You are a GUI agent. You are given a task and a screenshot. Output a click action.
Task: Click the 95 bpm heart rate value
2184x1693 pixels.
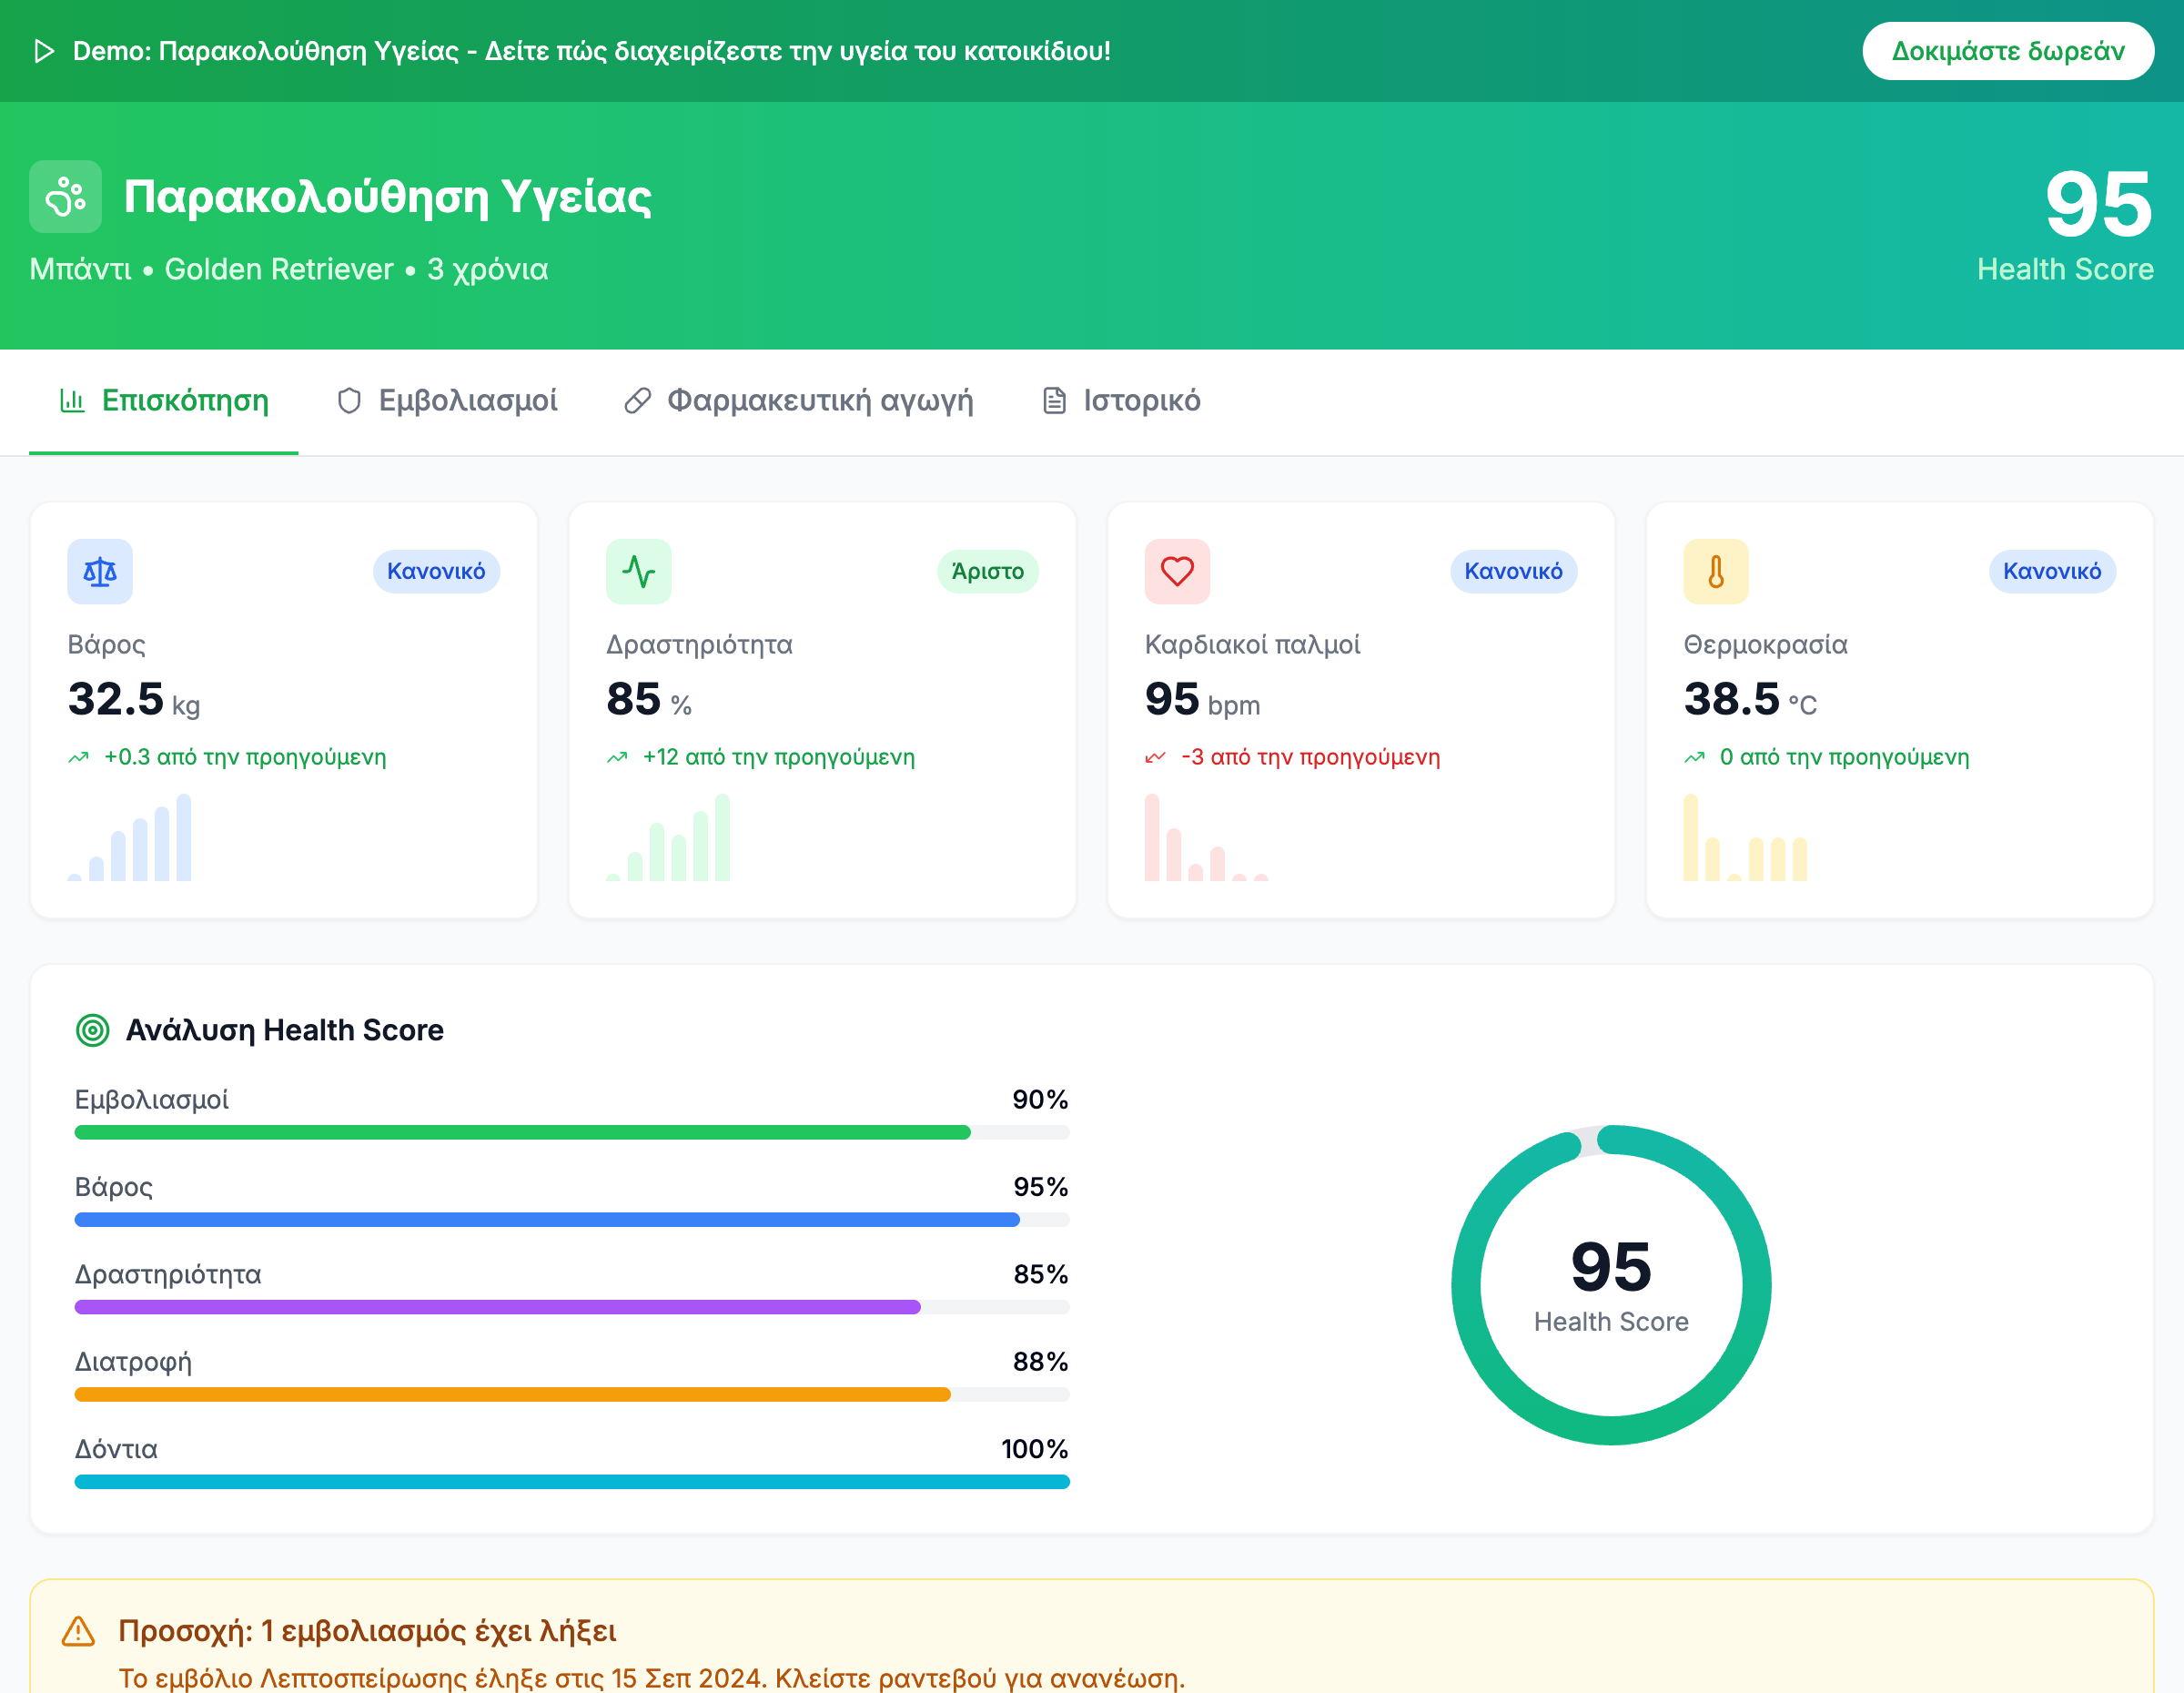1202,699
